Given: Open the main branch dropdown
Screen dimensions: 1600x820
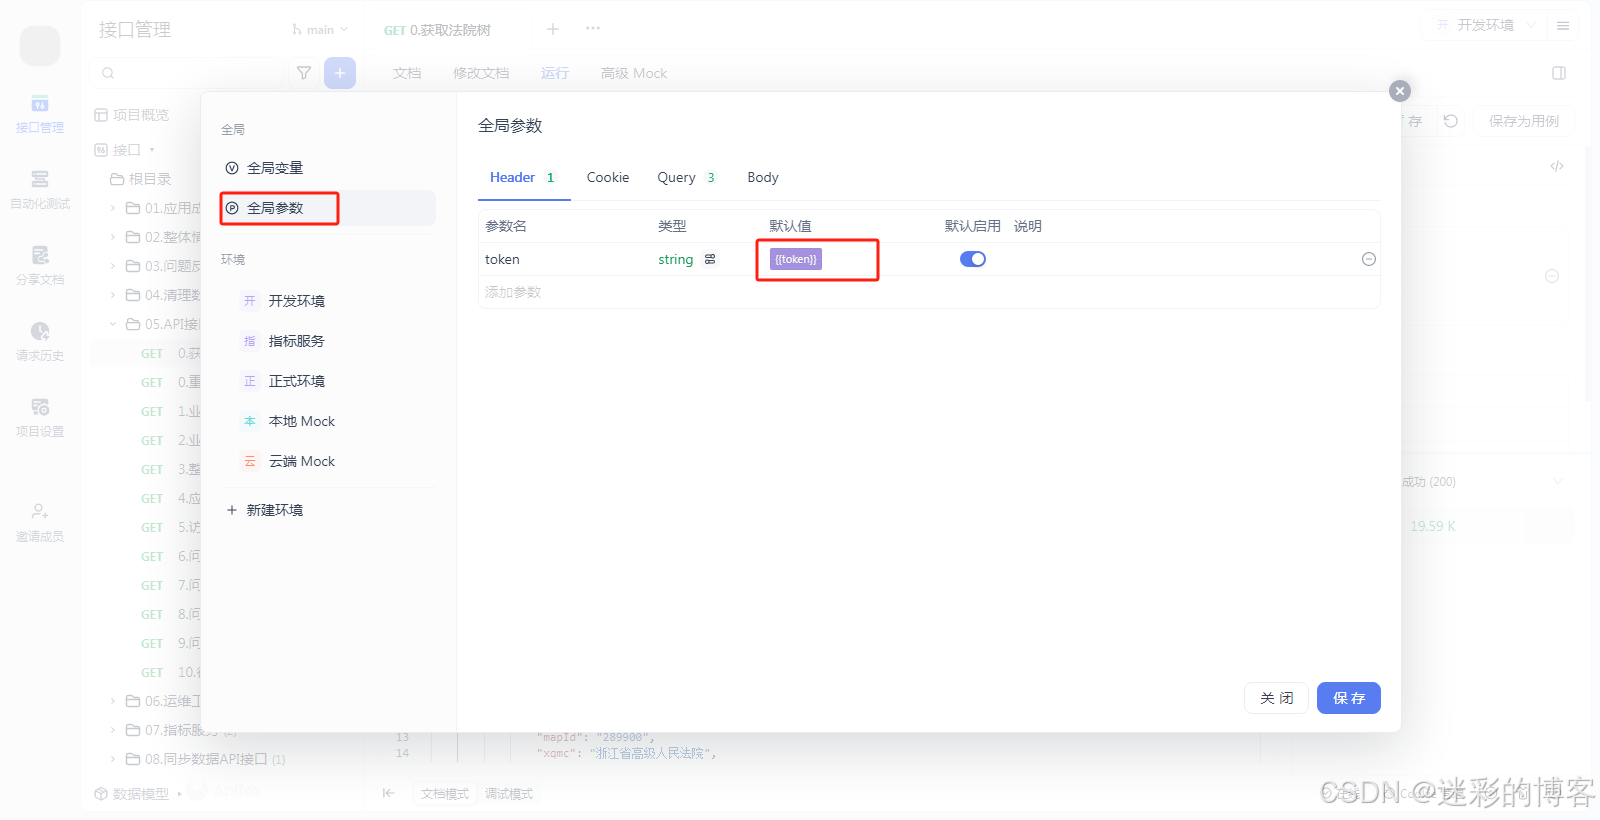Looking at the screenshot, I should point(320,30).
